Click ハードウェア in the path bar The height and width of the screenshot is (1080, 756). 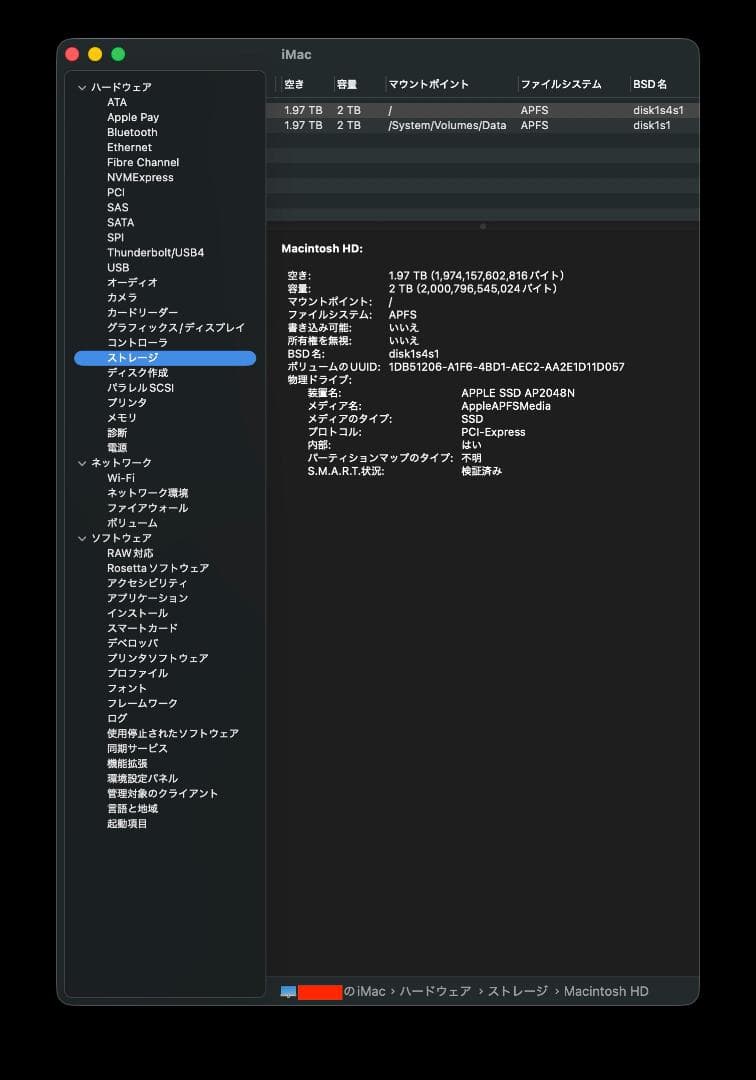[435, 992]
